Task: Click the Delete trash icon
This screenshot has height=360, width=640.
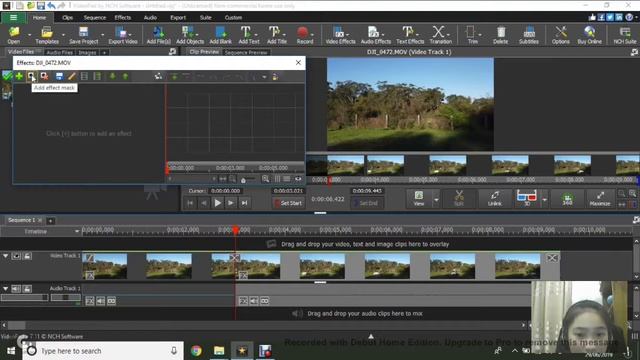Action: coord(500,35)
